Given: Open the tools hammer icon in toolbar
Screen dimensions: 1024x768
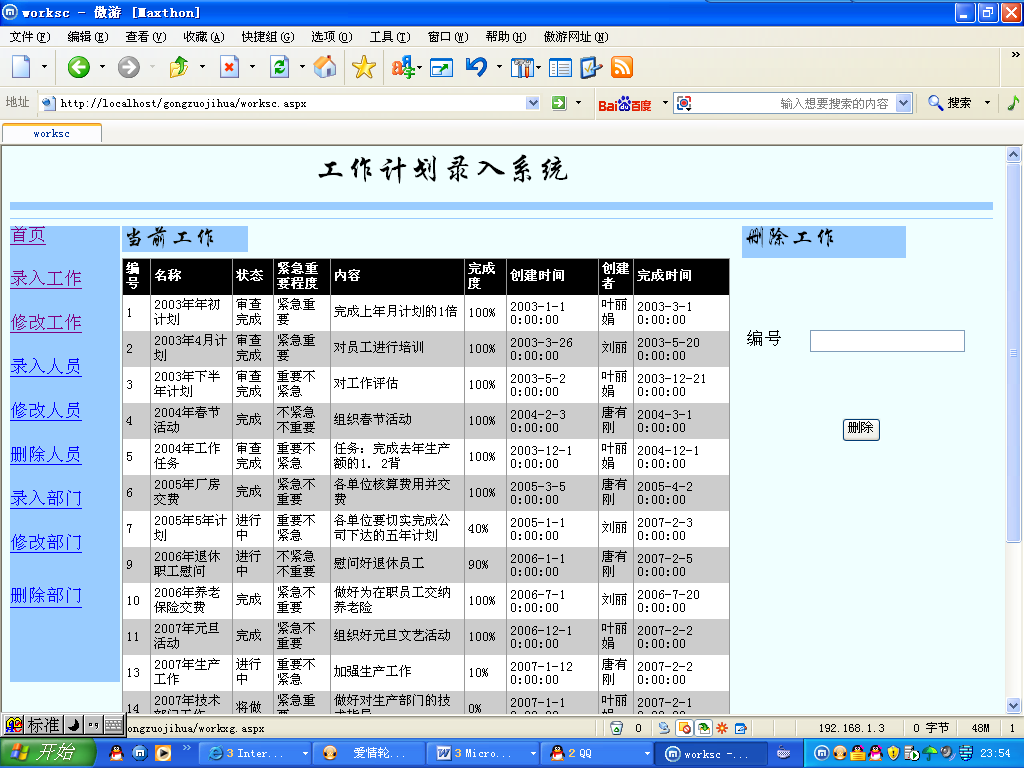Looking at the screenshot, I should click(521, 67).
